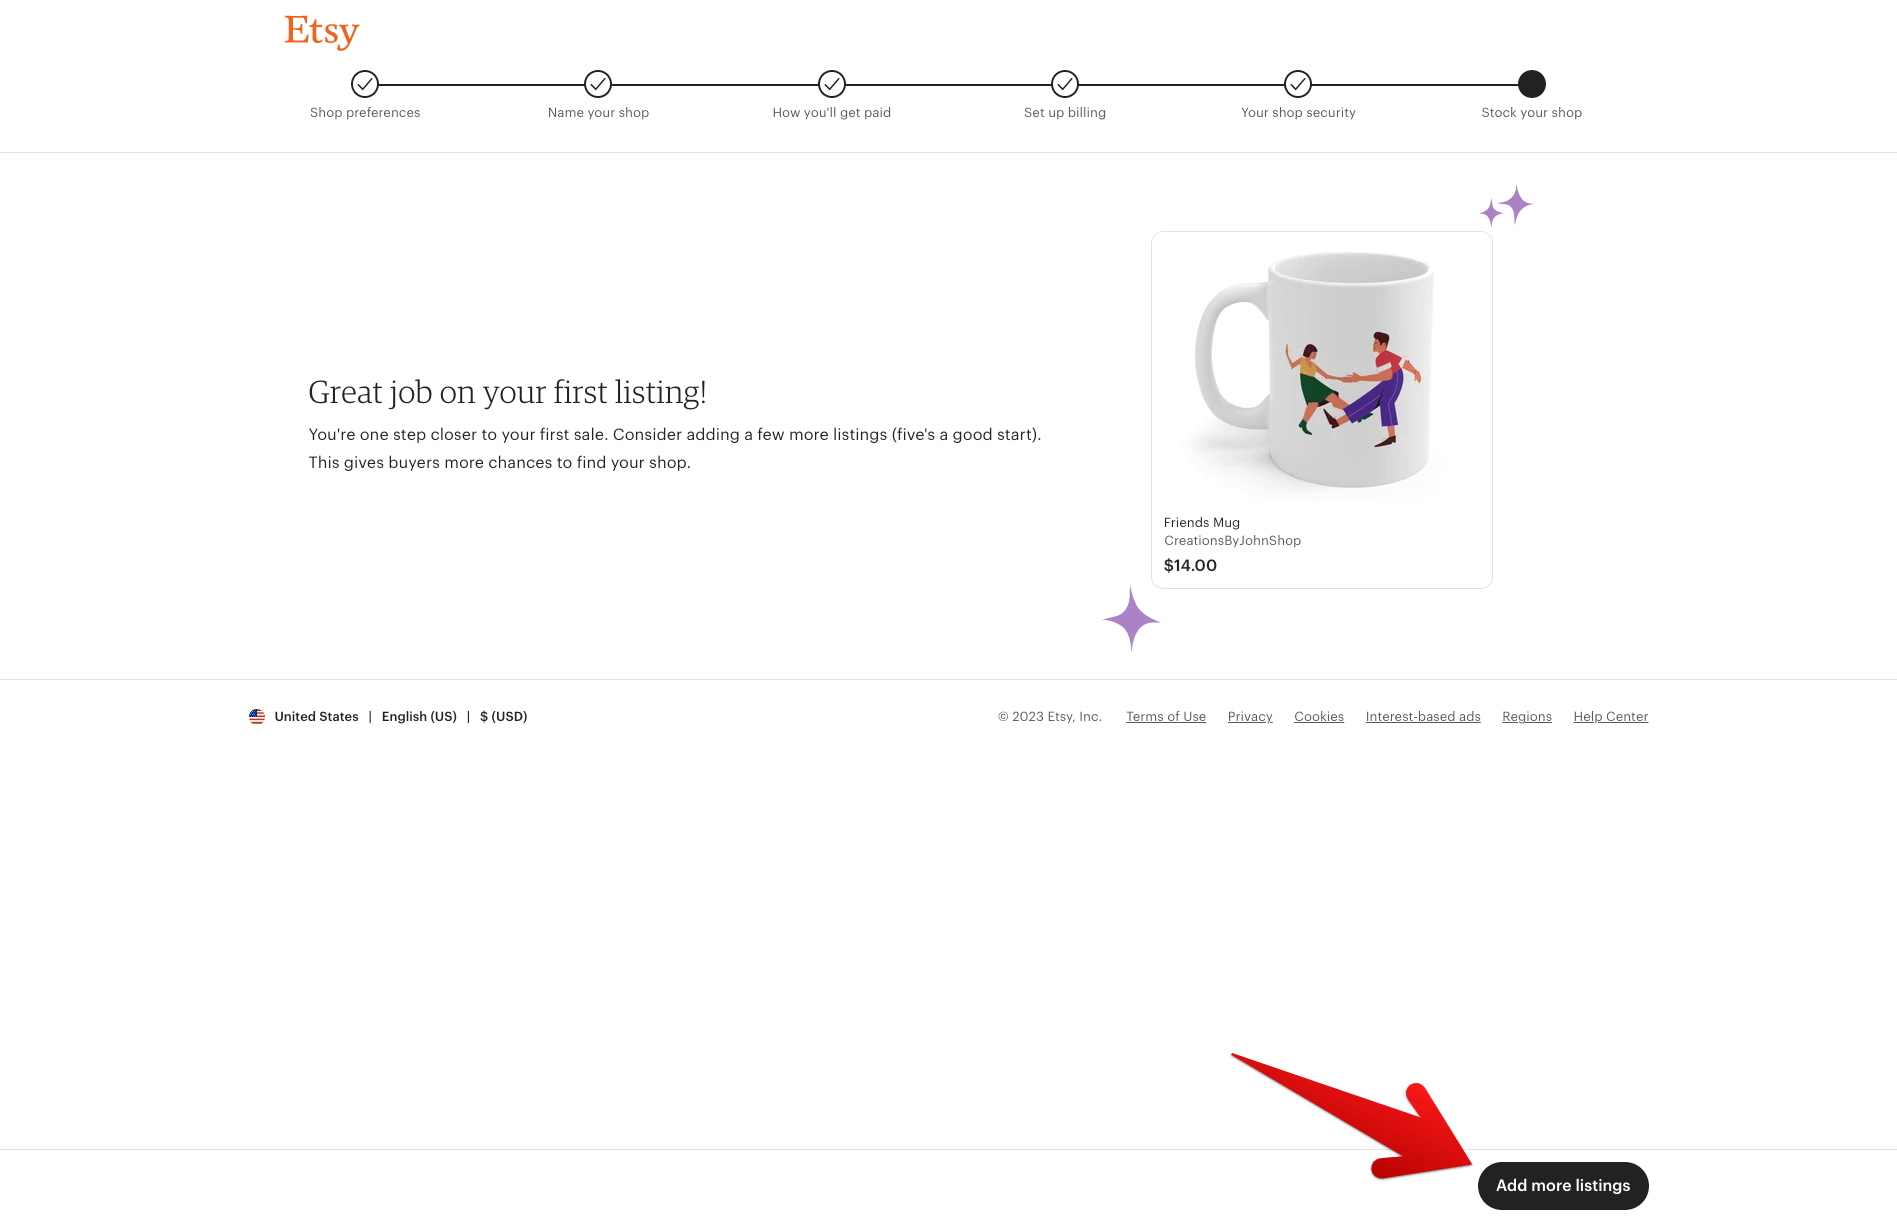Open the Help Center link
The height and width of the screenshot is (1222, 1897).
1611,716
